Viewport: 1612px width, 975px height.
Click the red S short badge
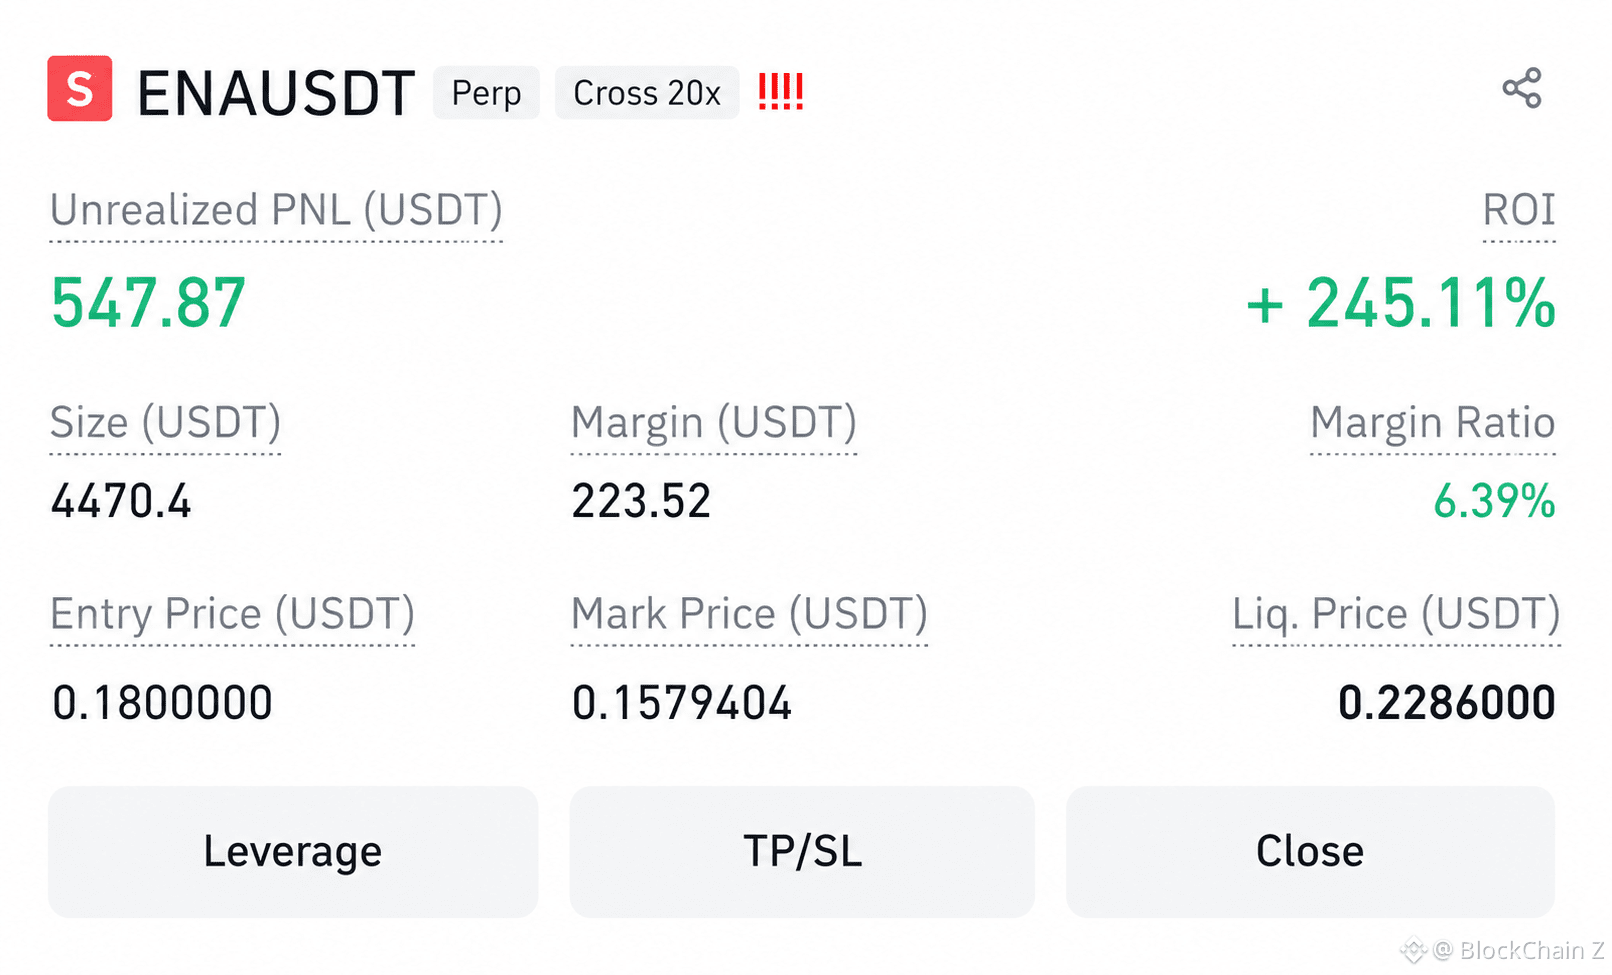[x=80, y=89]
